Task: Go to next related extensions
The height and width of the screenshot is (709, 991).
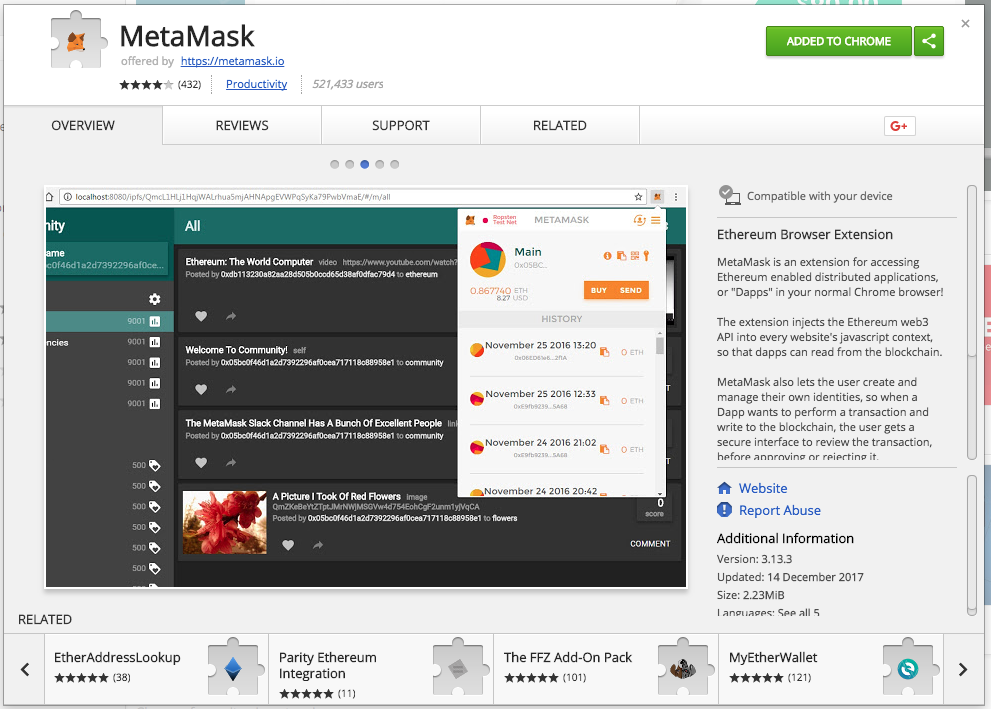Action: tap(963, 669)
